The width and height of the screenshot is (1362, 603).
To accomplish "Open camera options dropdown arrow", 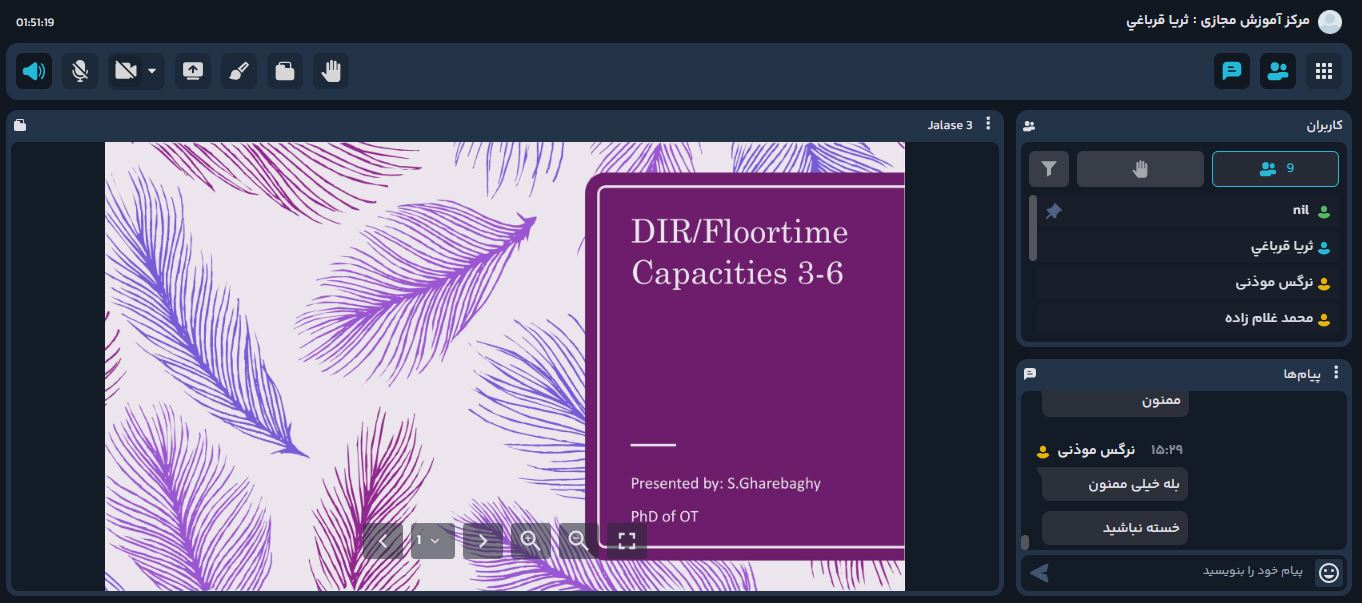I will point(152,71).
